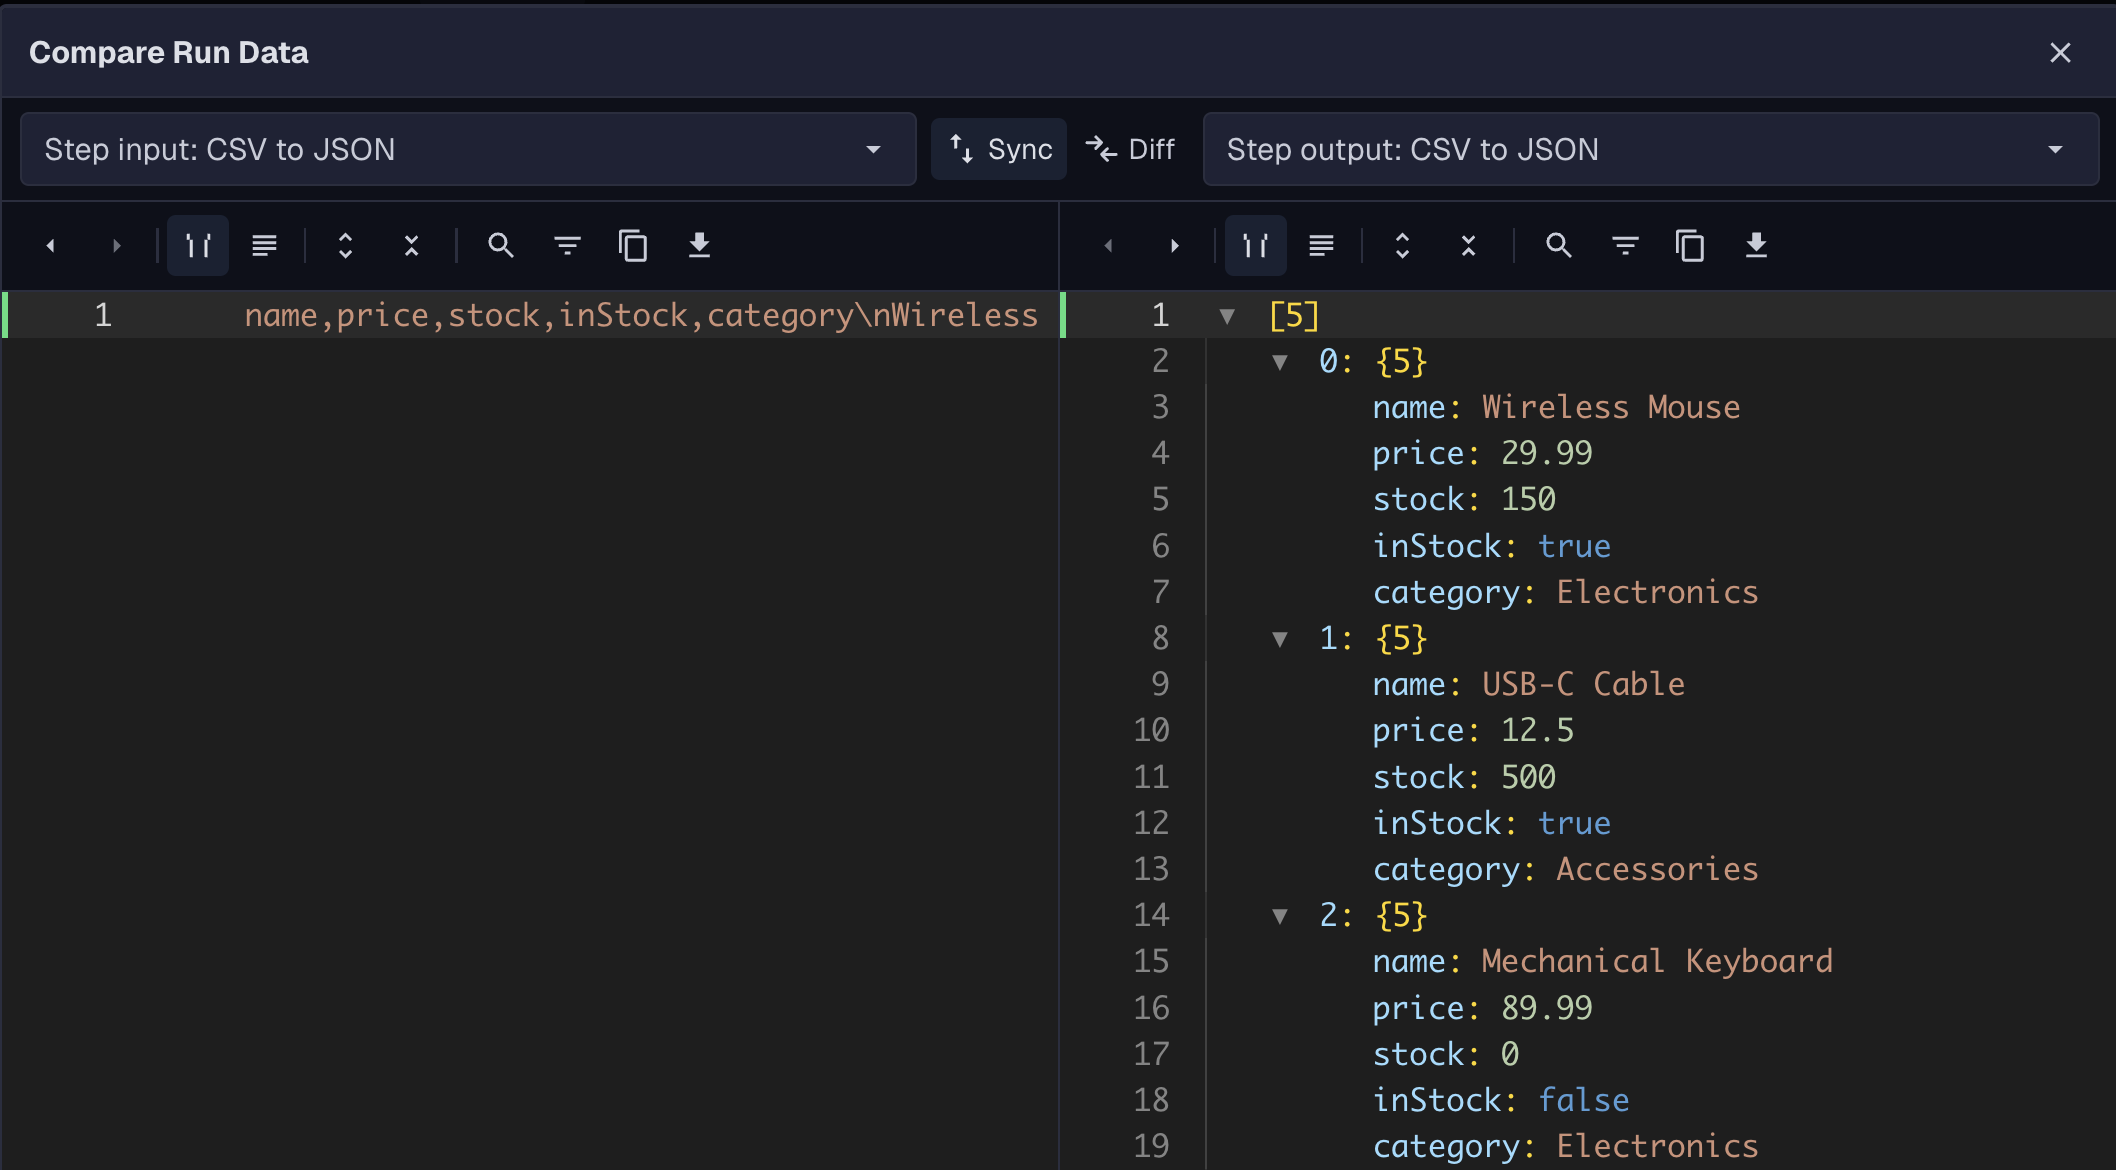Click the CSV text line in left pane
The height and width of the screenshot is (1170, 2116).
640,316
